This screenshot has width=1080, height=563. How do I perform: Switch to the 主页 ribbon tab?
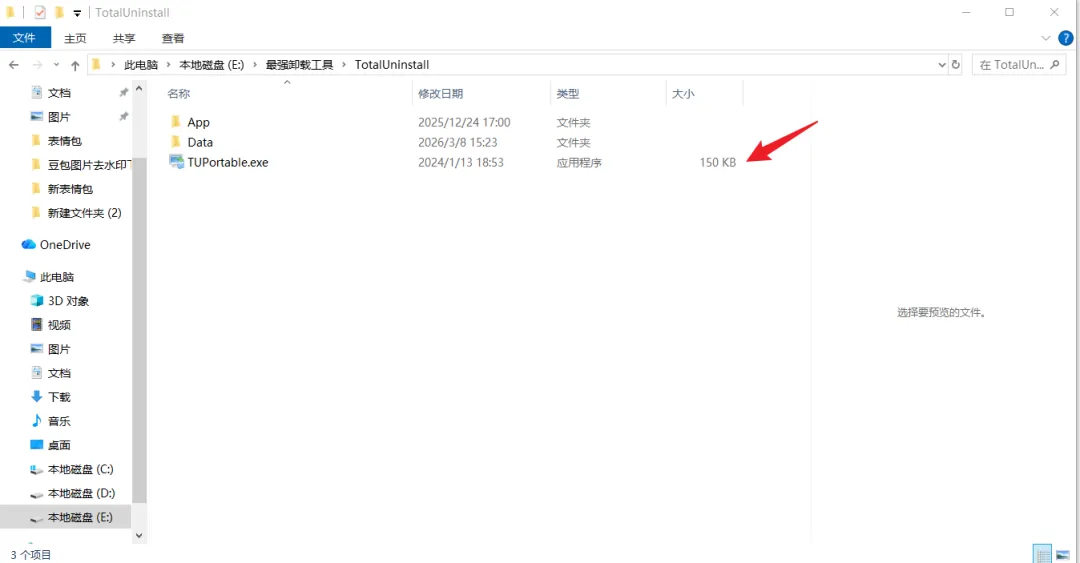pos(75,39)
